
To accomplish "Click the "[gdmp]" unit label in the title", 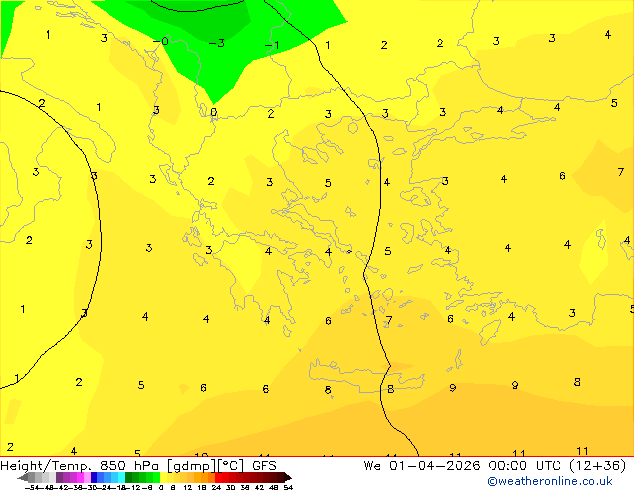I will 192,466.
